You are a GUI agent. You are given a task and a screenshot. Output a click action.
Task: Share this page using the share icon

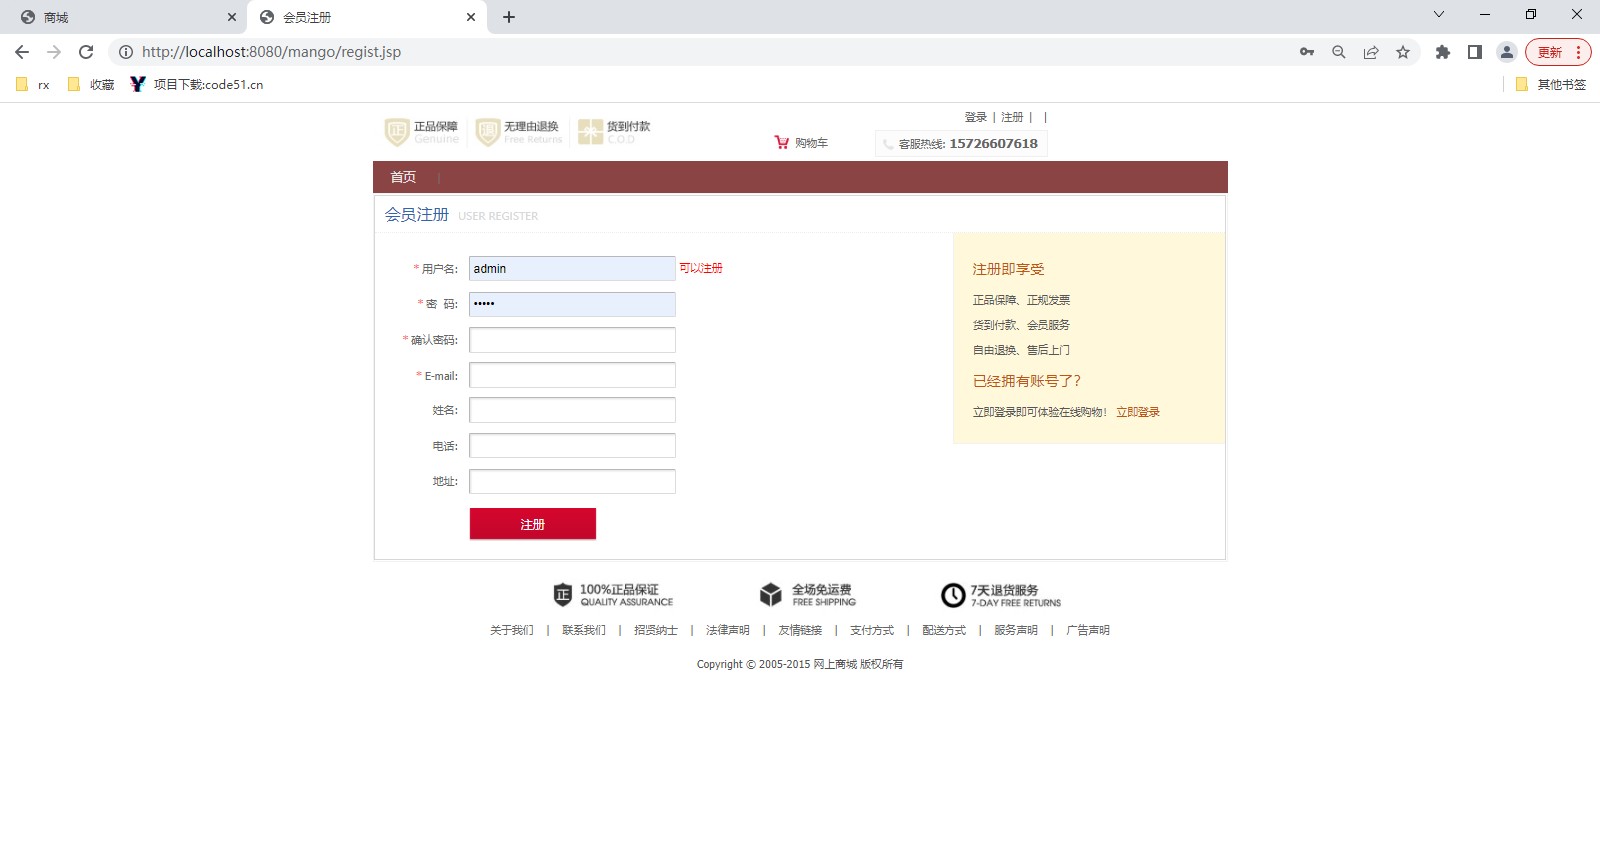1371,52
